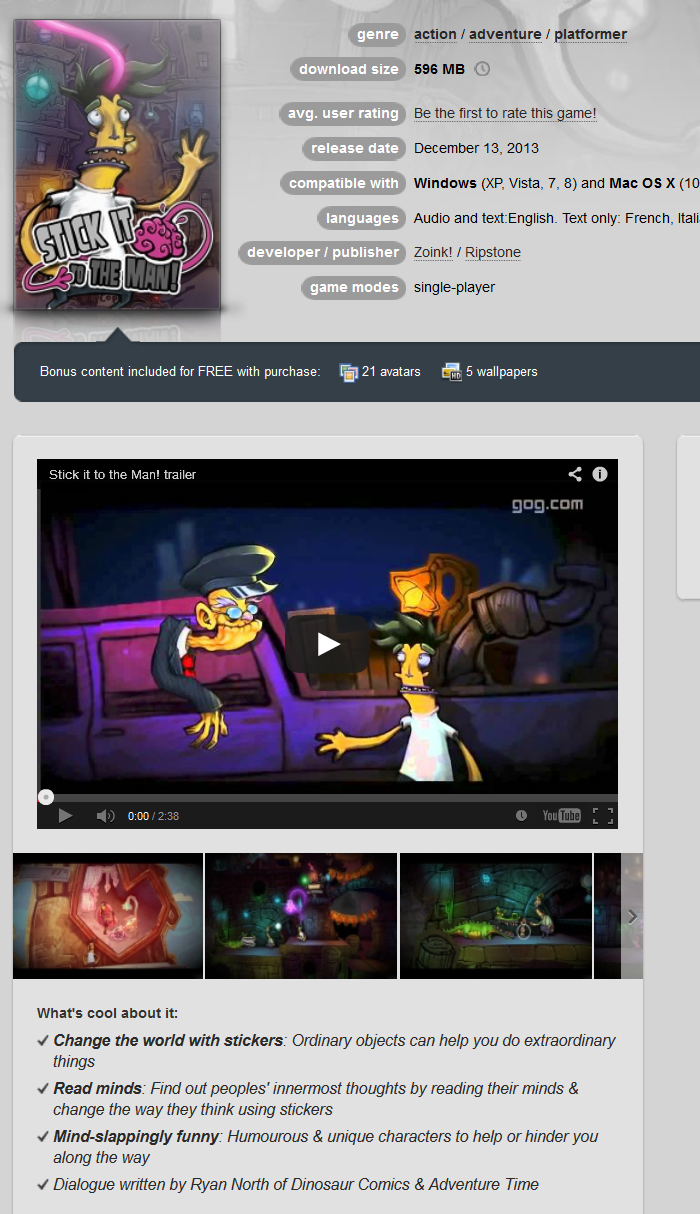The height and width of the screenshot is (1214, 700).
Task: Click the video share icon
Action: click(575, 474)
